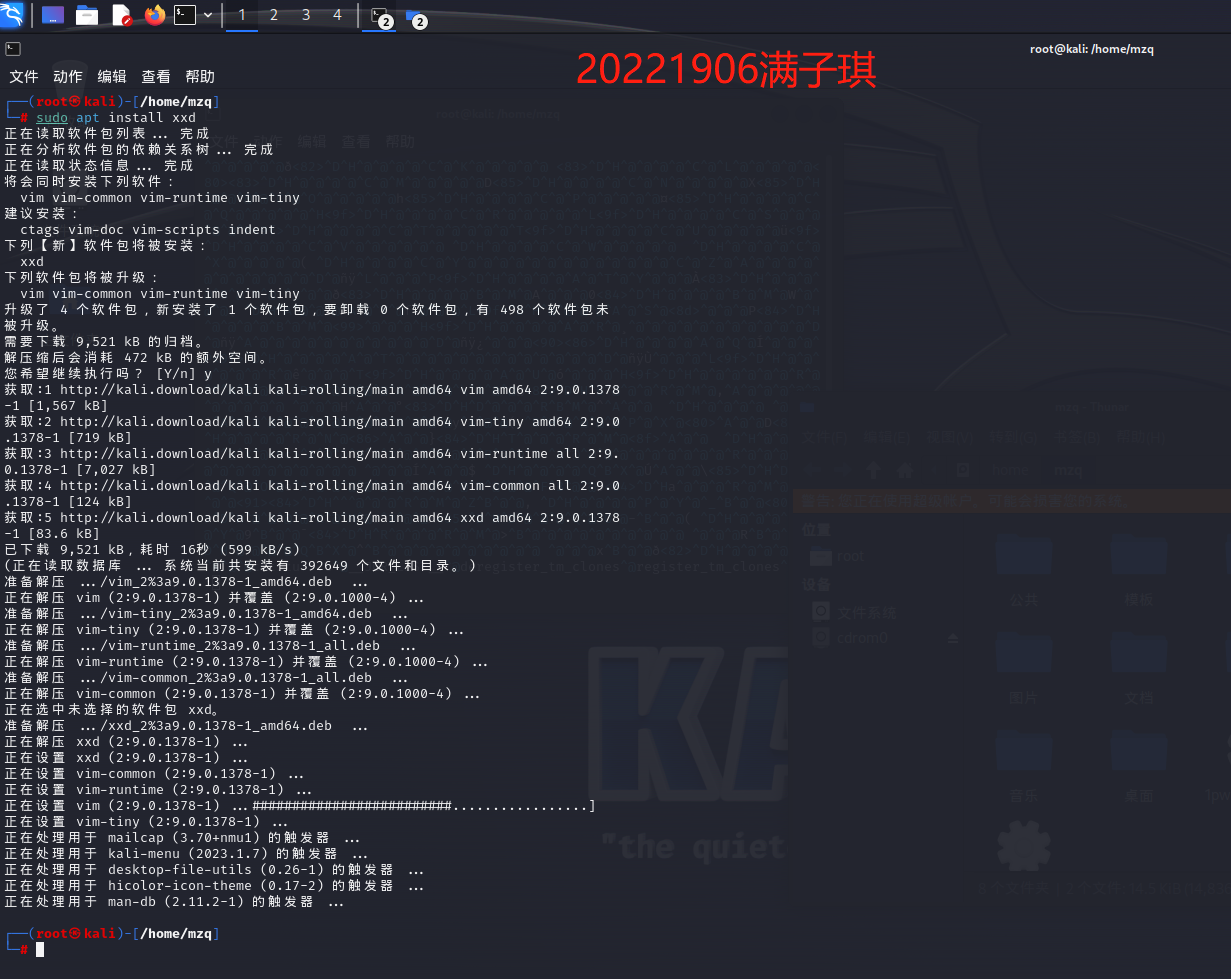Click the terminal cursor at the last prompt
Viewport: 1231px width, 979px height.
40,949
